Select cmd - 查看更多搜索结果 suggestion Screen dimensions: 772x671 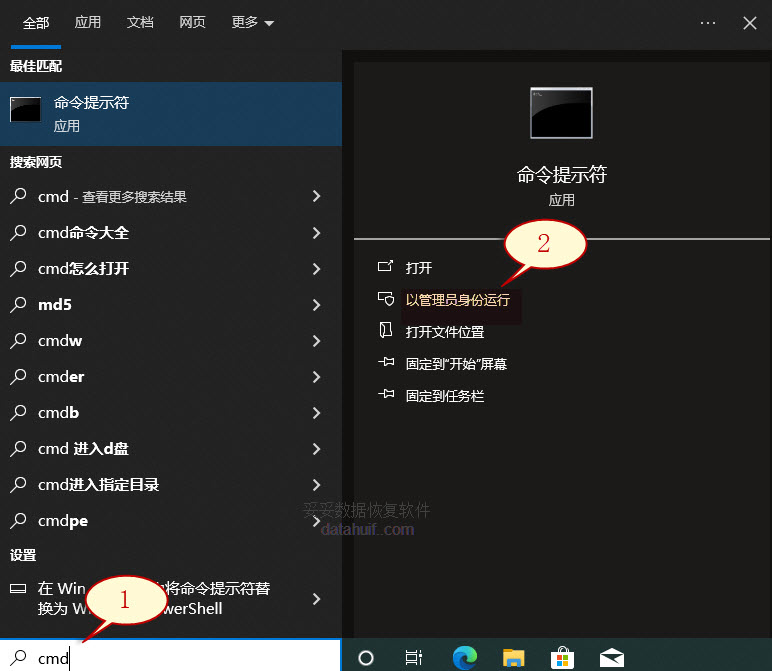(171, 196)
